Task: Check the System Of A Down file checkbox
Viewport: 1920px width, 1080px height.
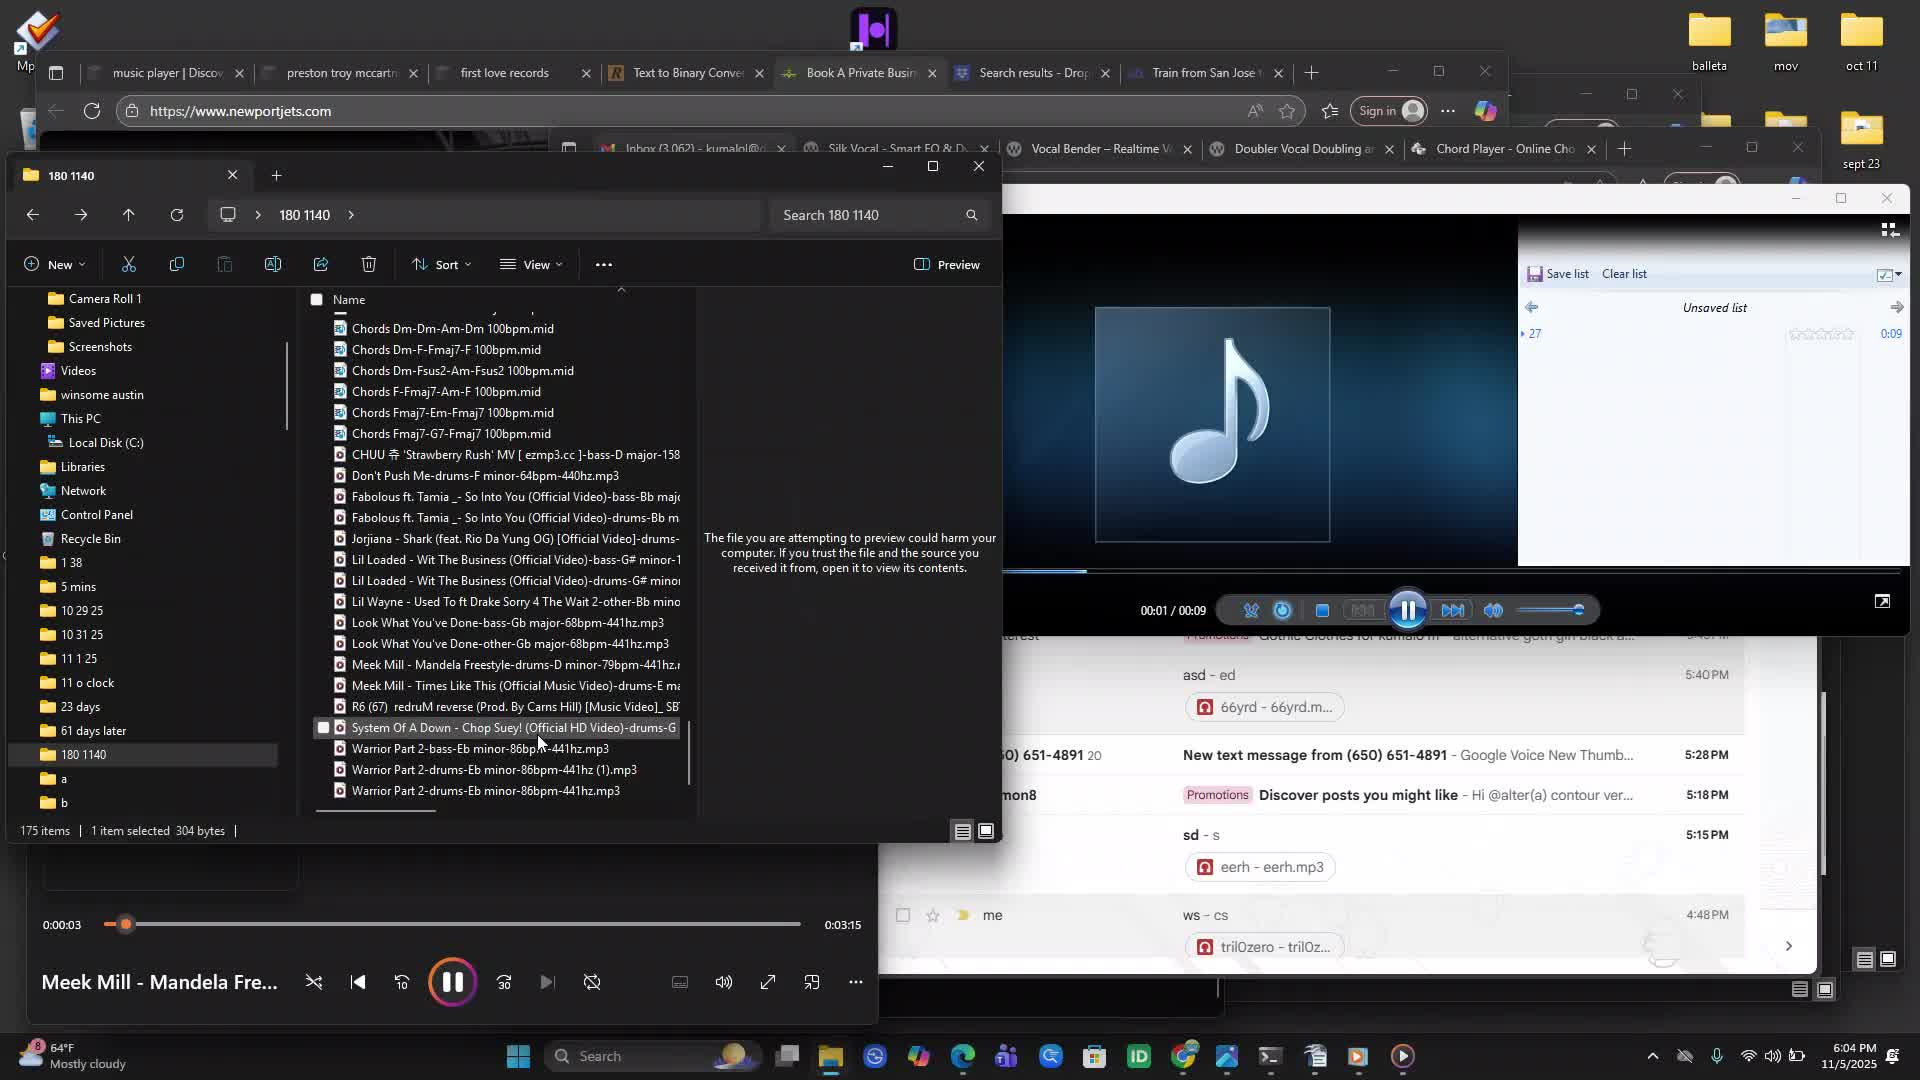Action: (x=323, y=728)
